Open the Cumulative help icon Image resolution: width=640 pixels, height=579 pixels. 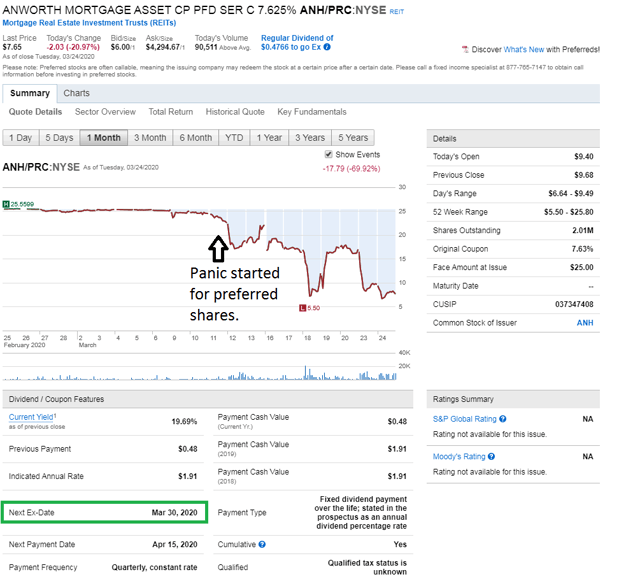[x=262, y=544]
